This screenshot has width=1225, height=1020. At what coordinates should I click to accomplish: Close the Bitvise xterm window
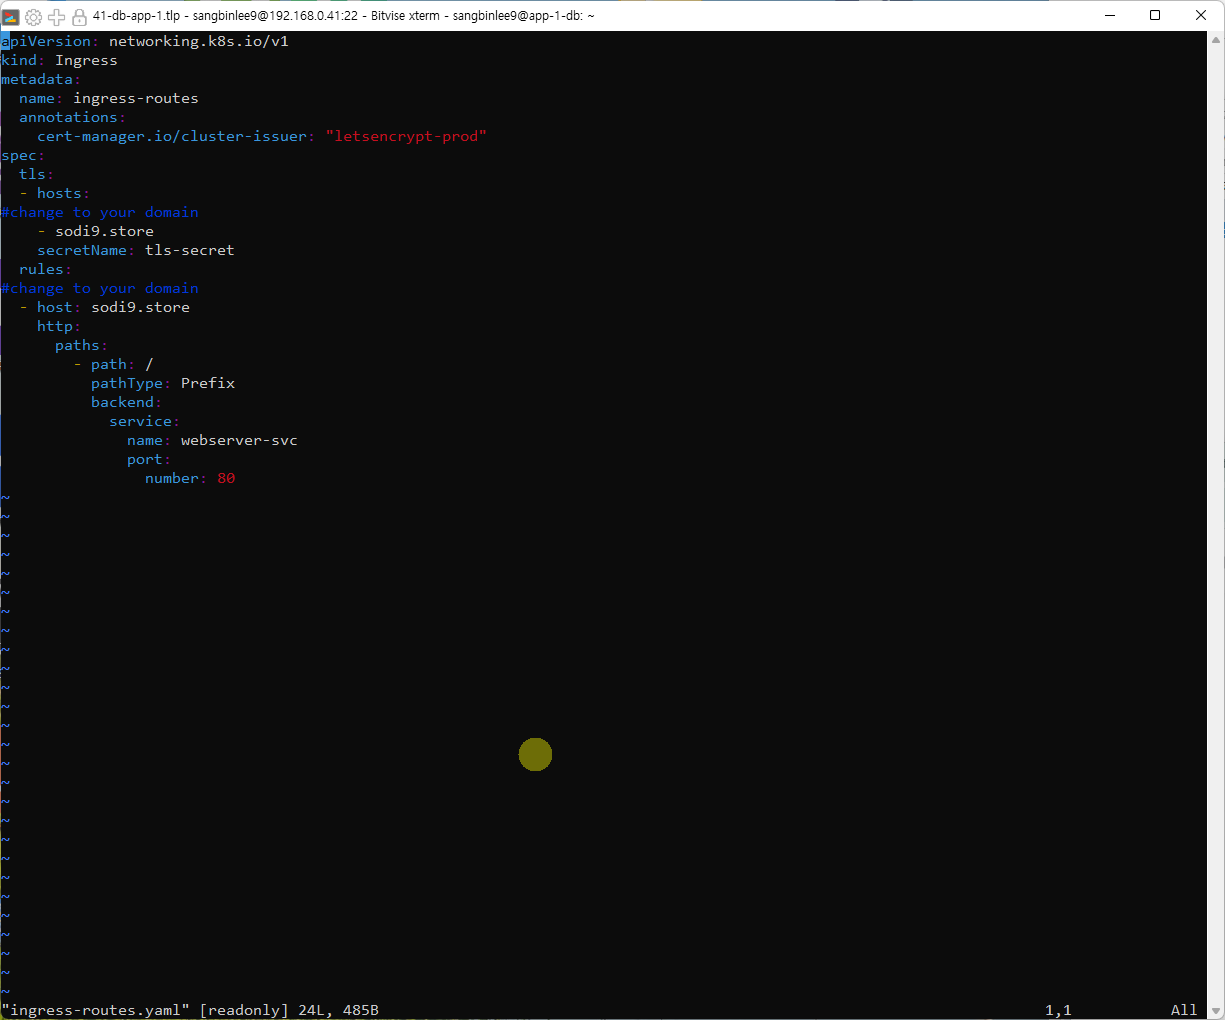click(x=1201, y=15)
